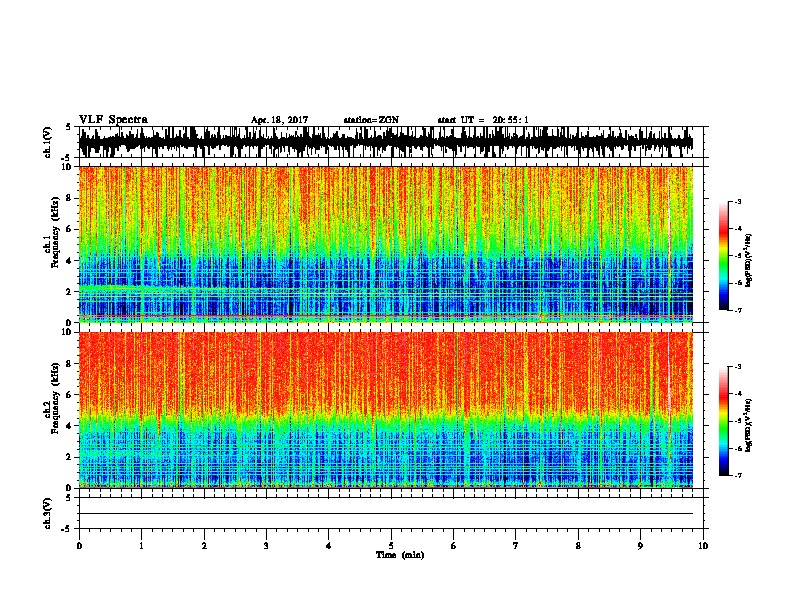This screenshot has height=612, width=792.
Task: Click the ch.1 color bar unit label
Action: click(x=748, y=260)
